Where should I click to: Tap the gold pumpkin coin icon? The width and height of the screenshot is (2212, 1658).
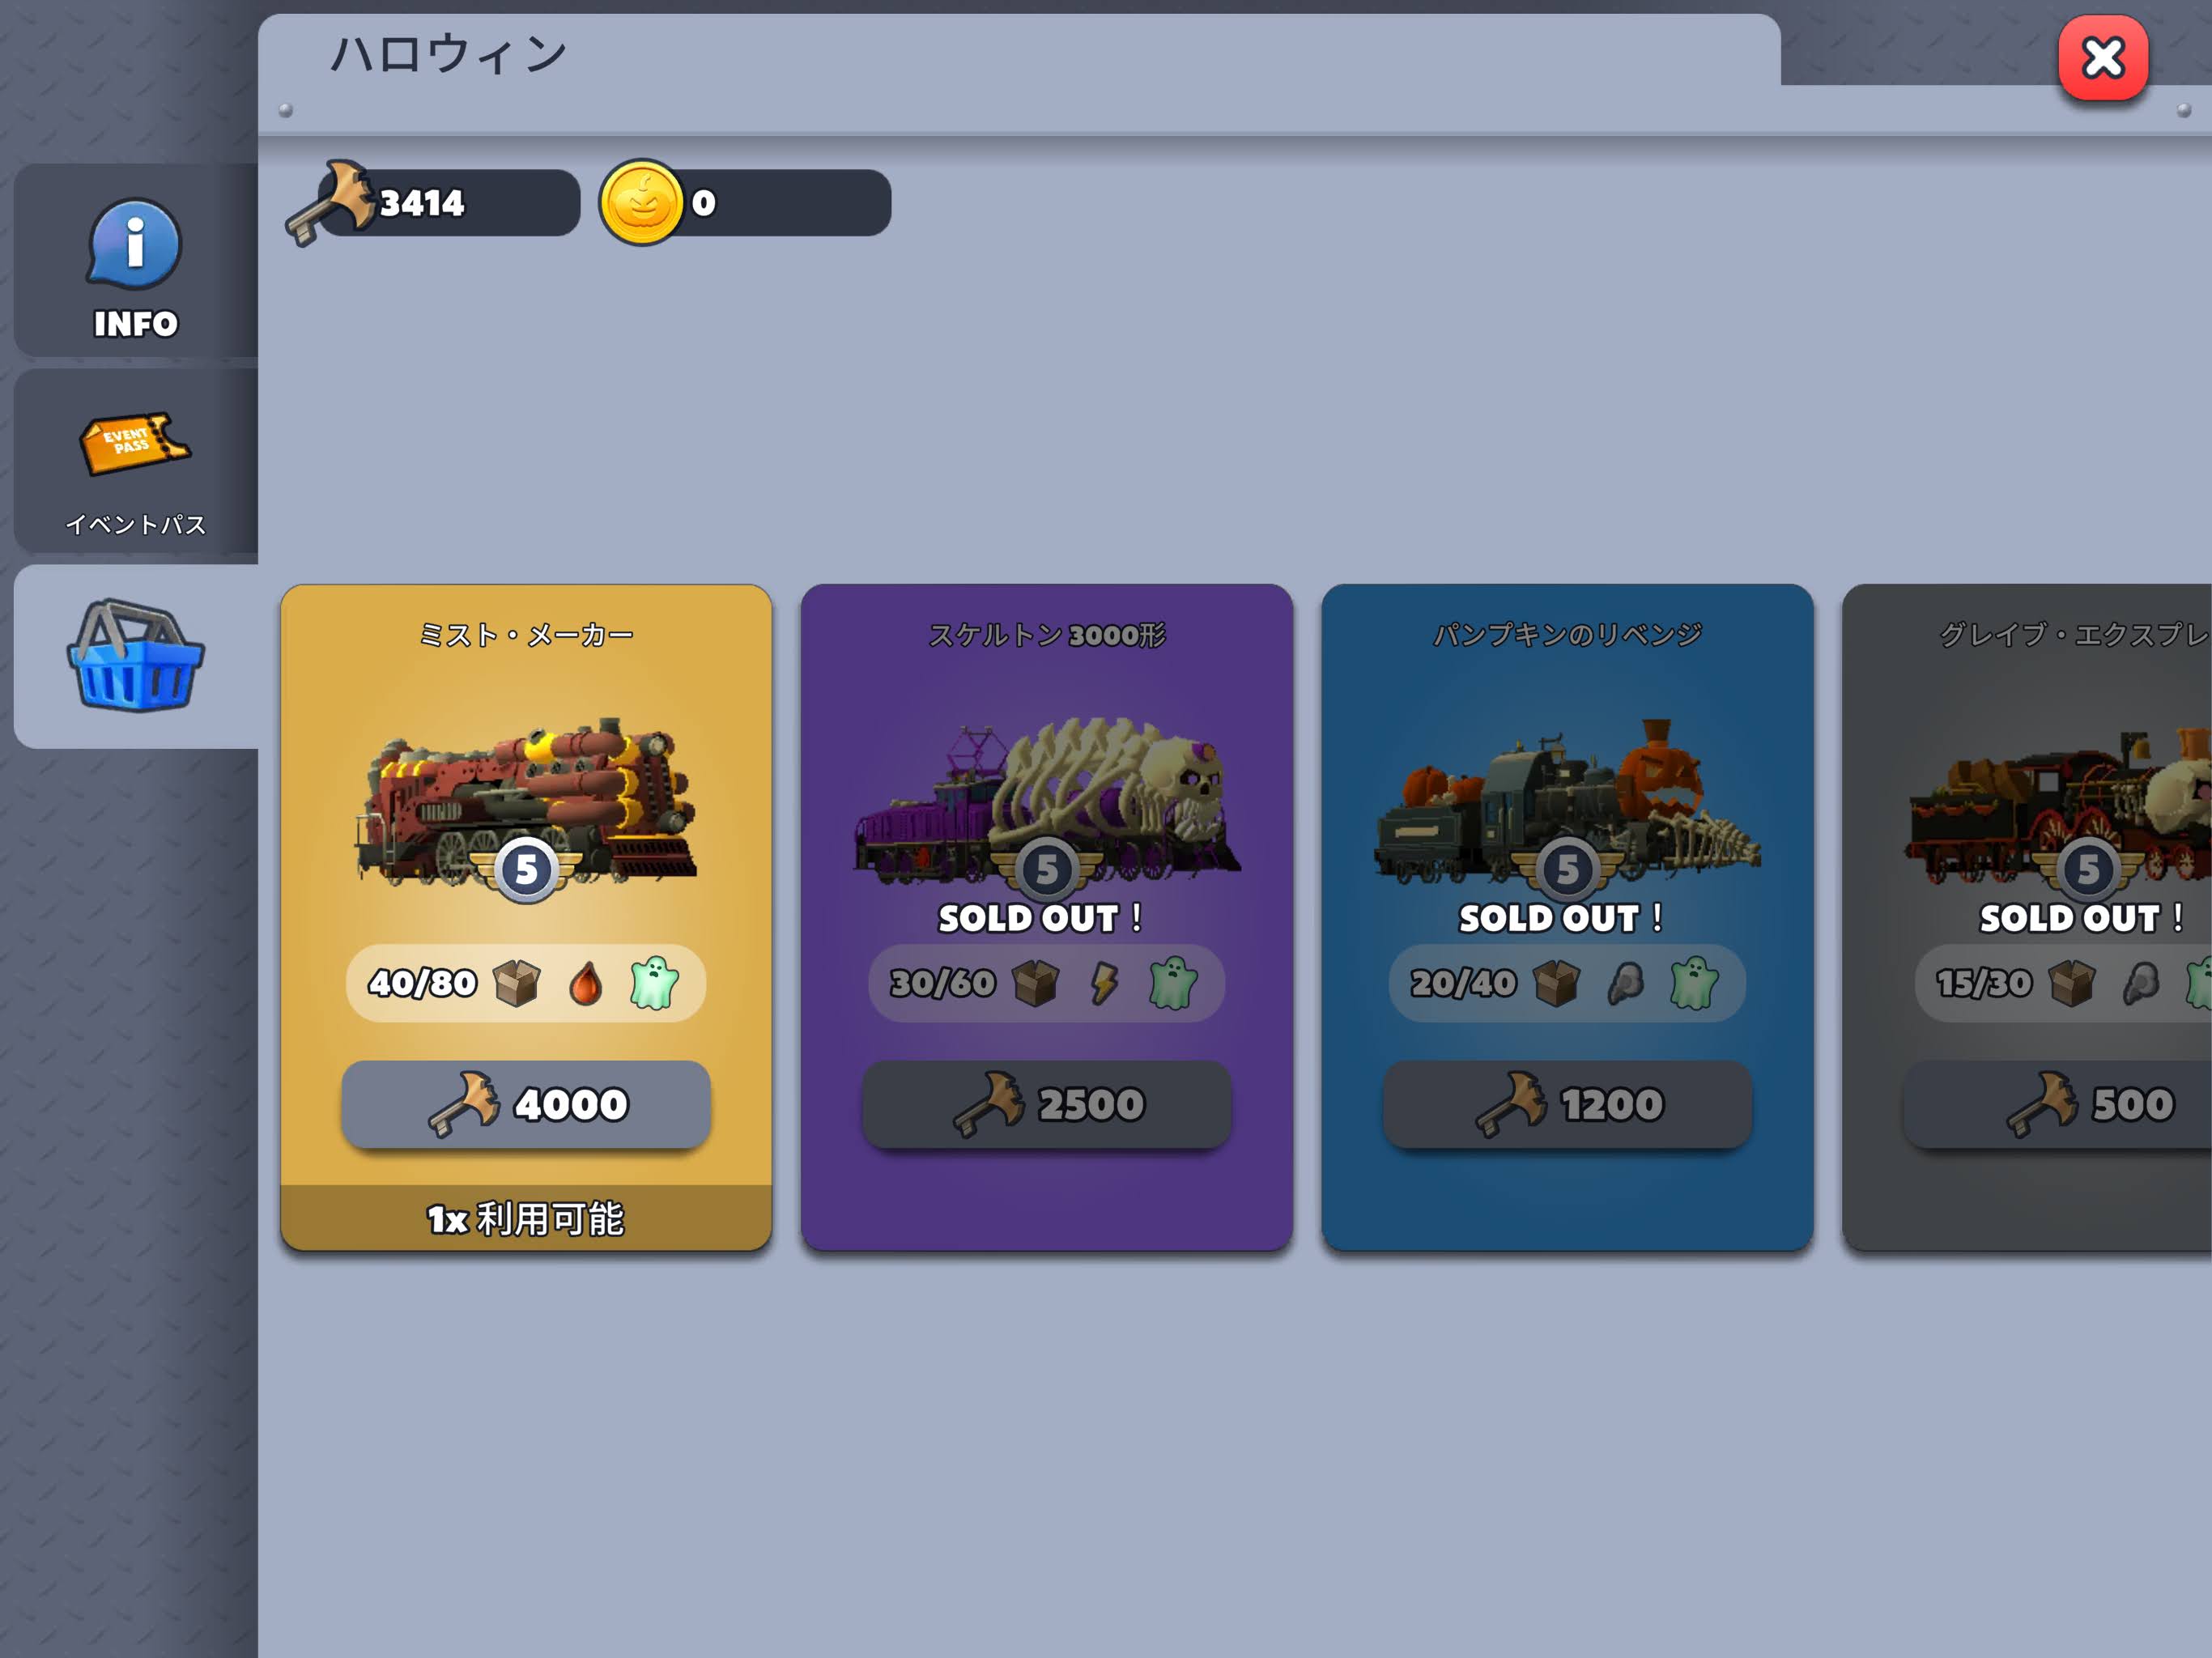pos(642,203)
